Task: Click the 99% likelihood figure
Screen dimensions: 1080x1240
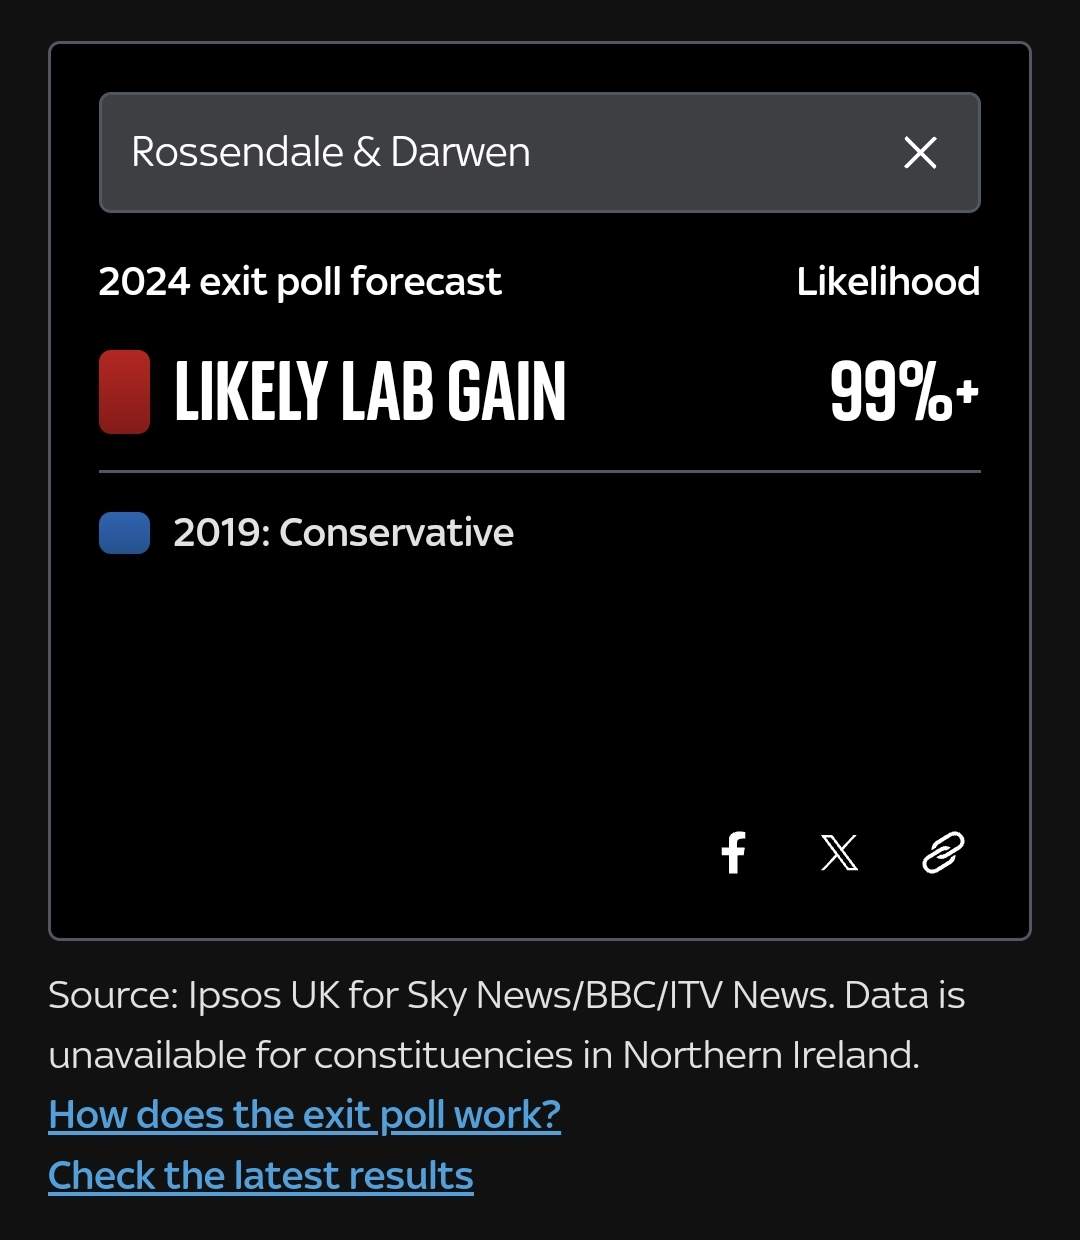Action: [x=890, y=392]
